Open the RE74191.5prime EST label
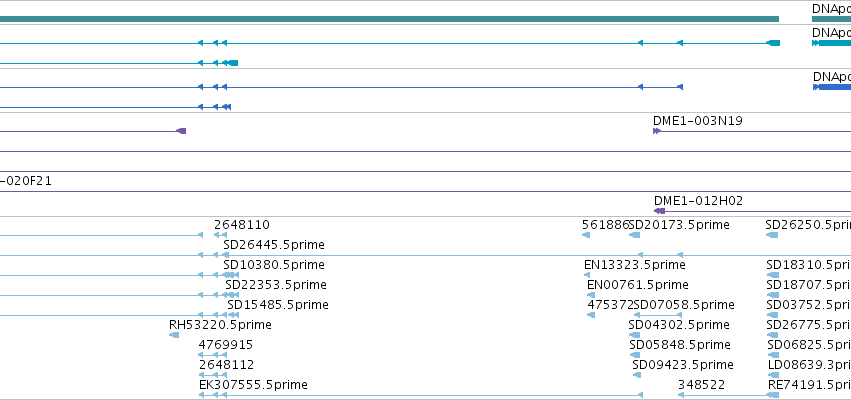 [809, 385]
